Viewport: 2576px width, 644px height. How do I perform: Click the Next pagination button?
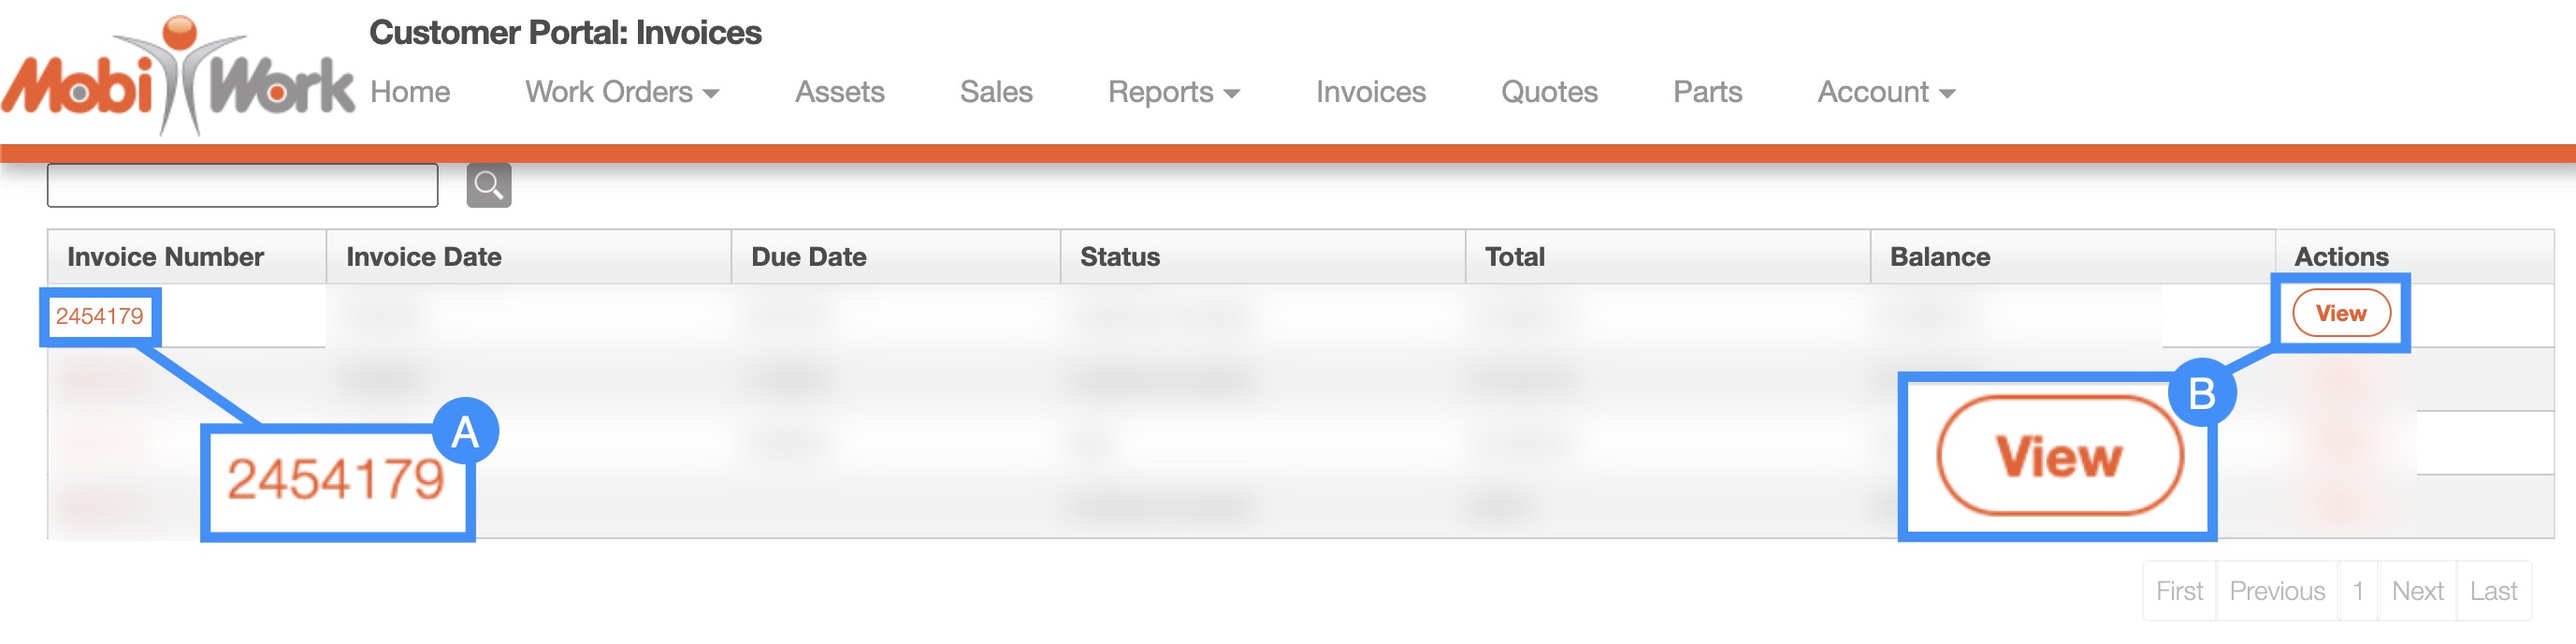tap(2416, 591)
